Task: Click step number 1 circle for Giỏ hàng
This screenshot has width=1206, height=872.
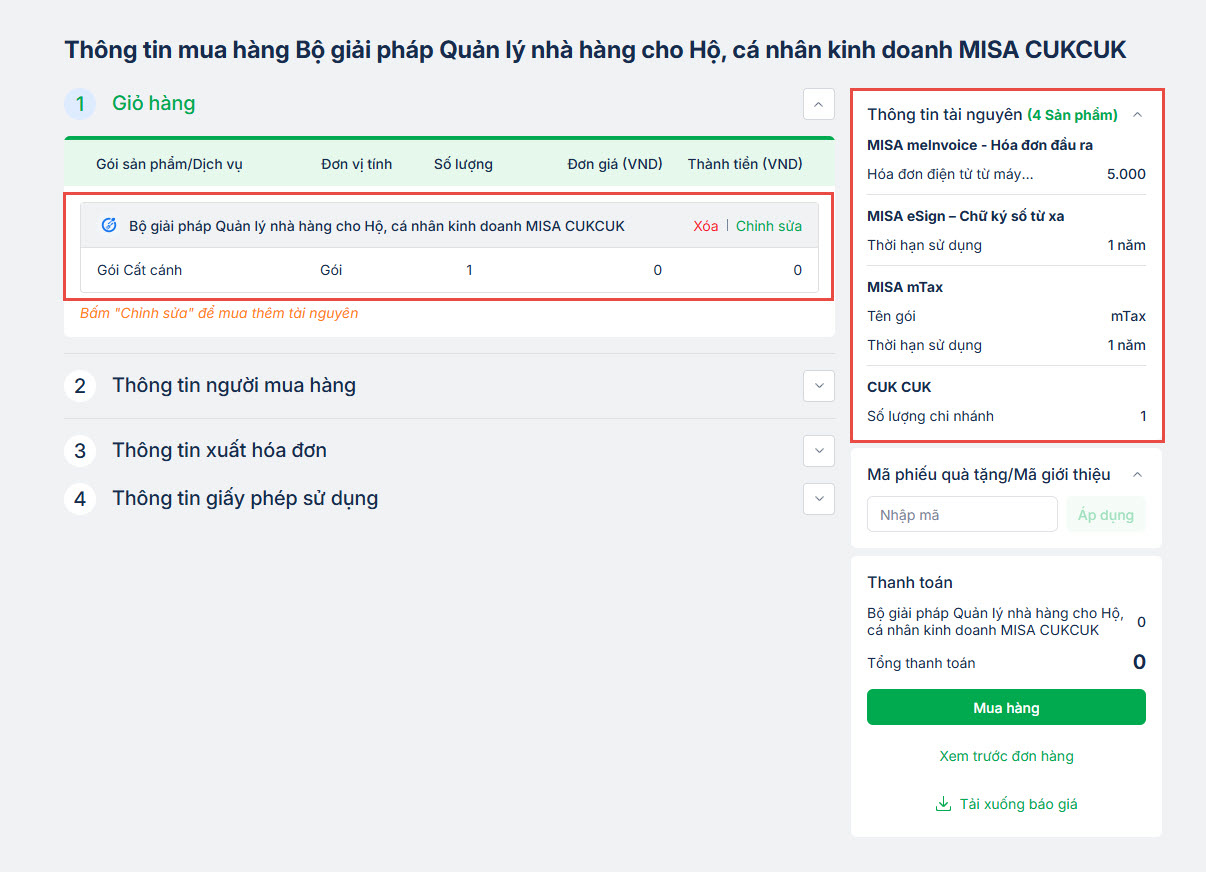Action: click(x=80, y=104)
